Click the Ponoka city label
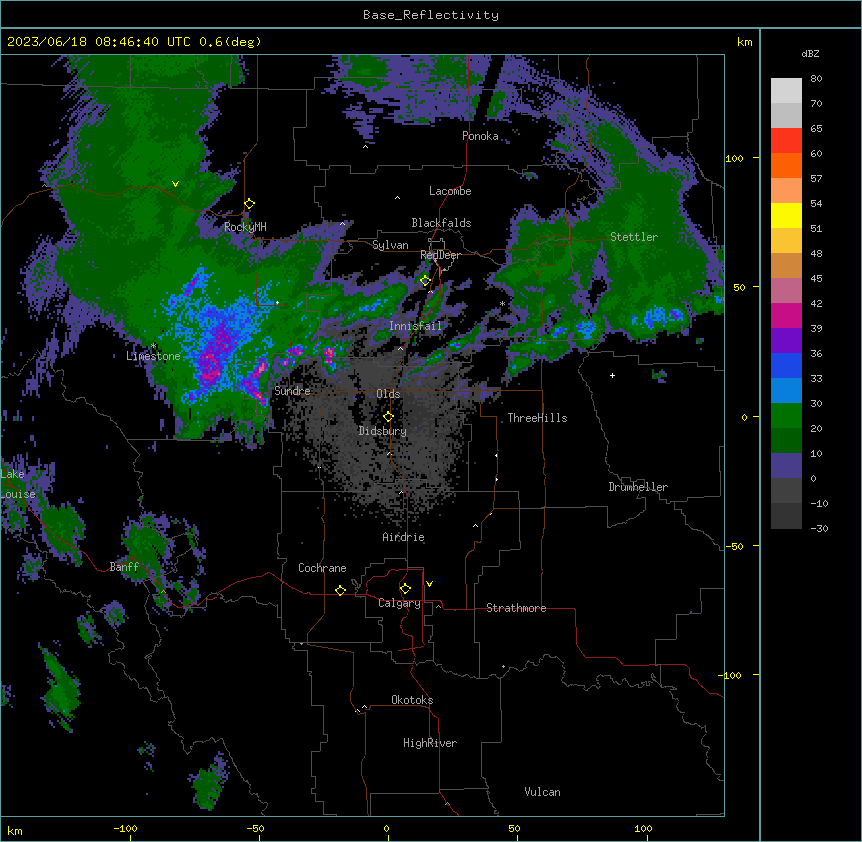This screenshot has height=842, width=862. pyautogui.click(x=480, y=136)
